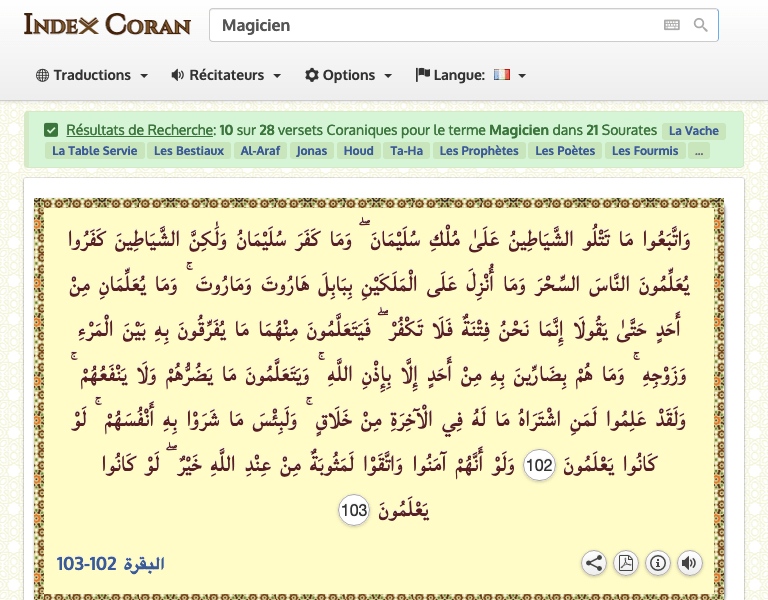Select the Ta-Ha sourate tag
The height and width of the screenshot is (600, 768).
[406, 151]
